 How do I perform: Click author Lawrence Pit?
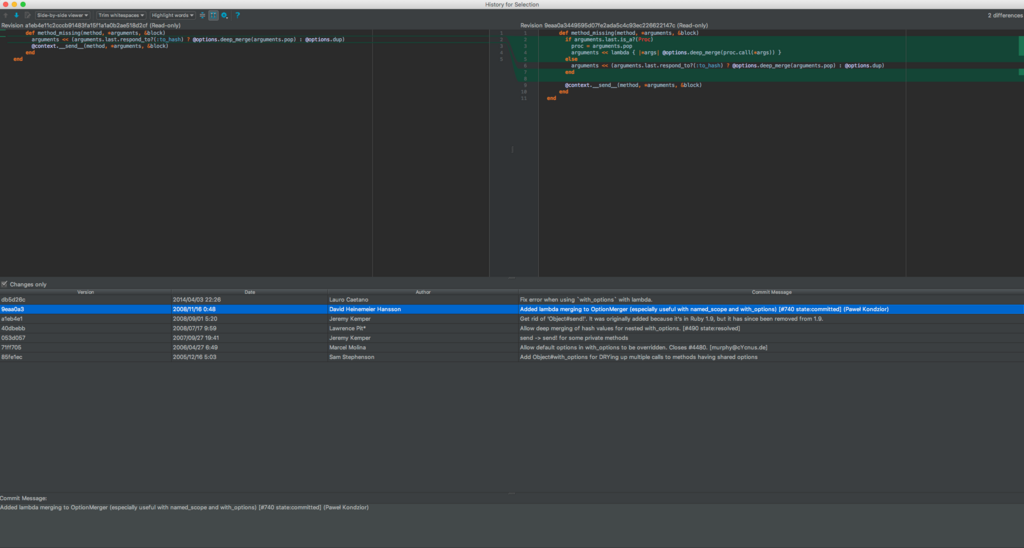tap(347, 329)
